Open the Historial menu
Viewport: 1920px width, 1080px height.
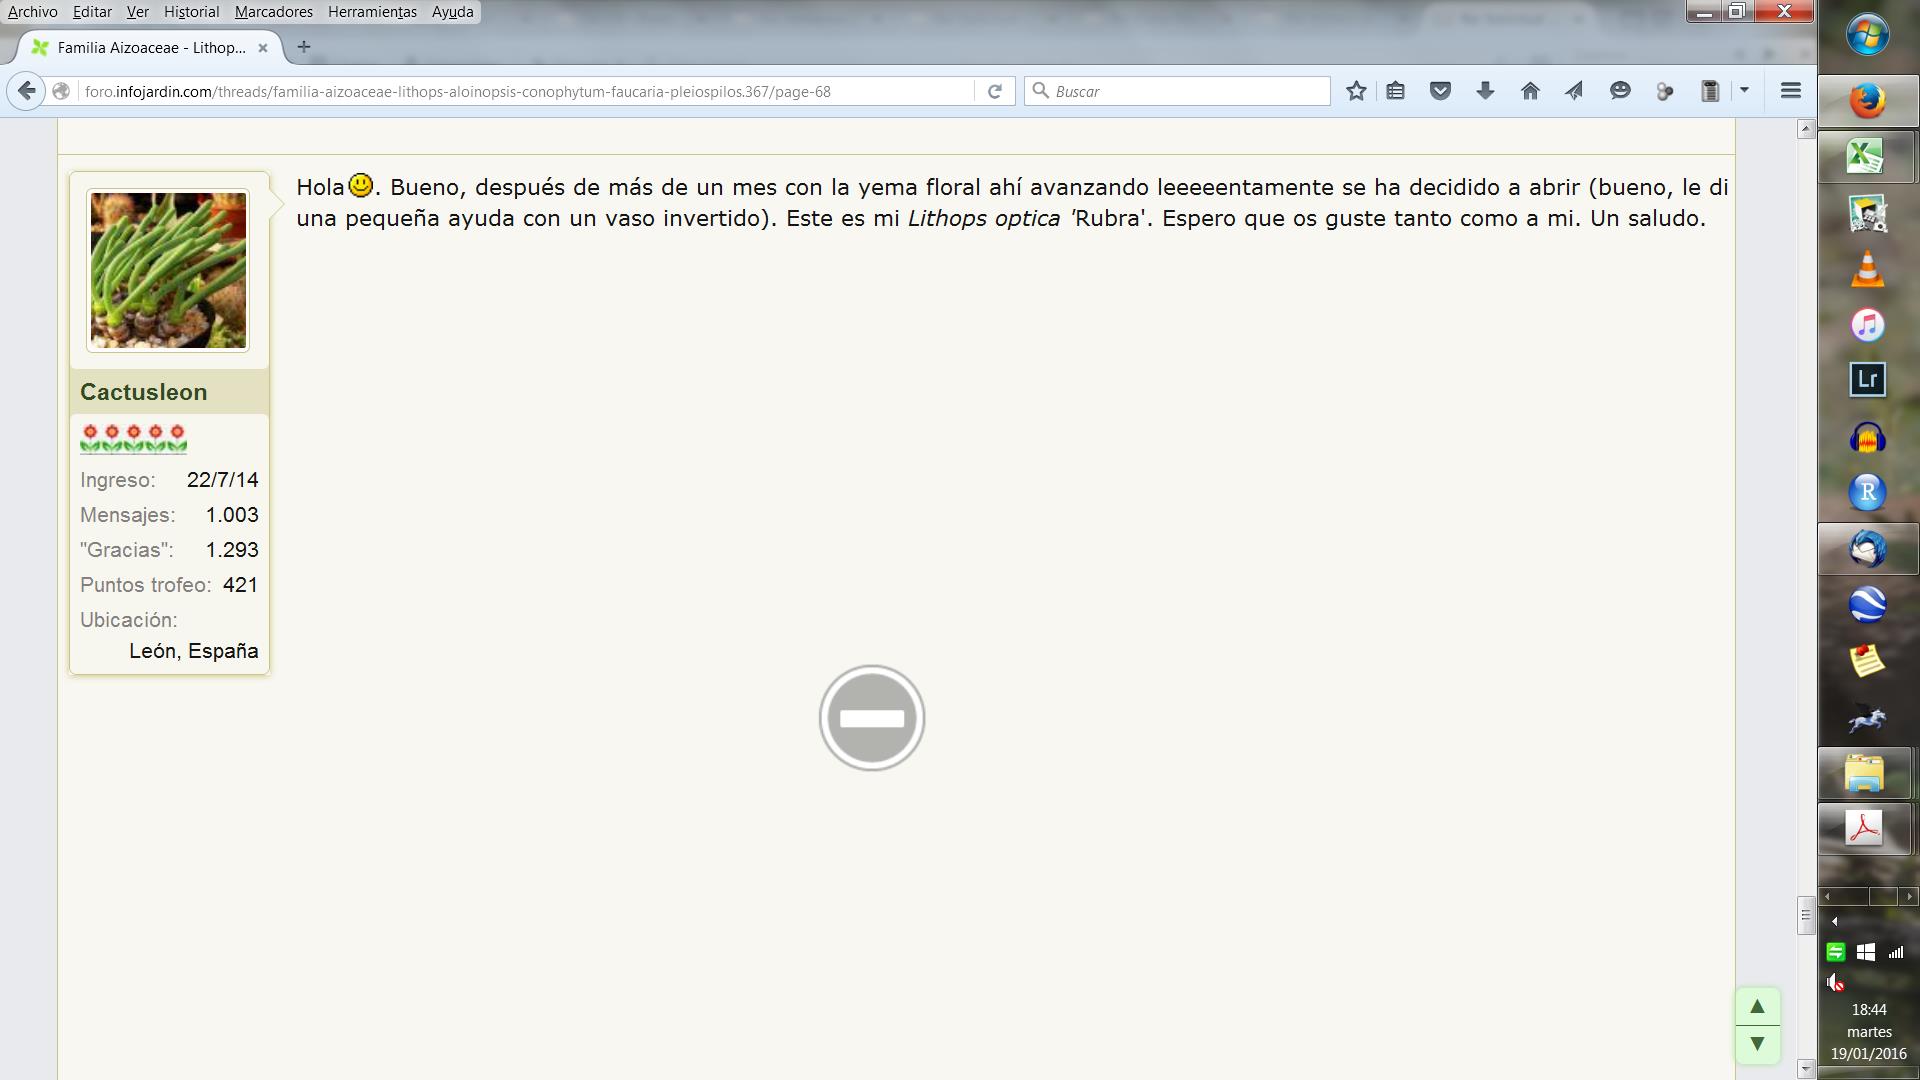pyautogui.click(x=191, y=12)
